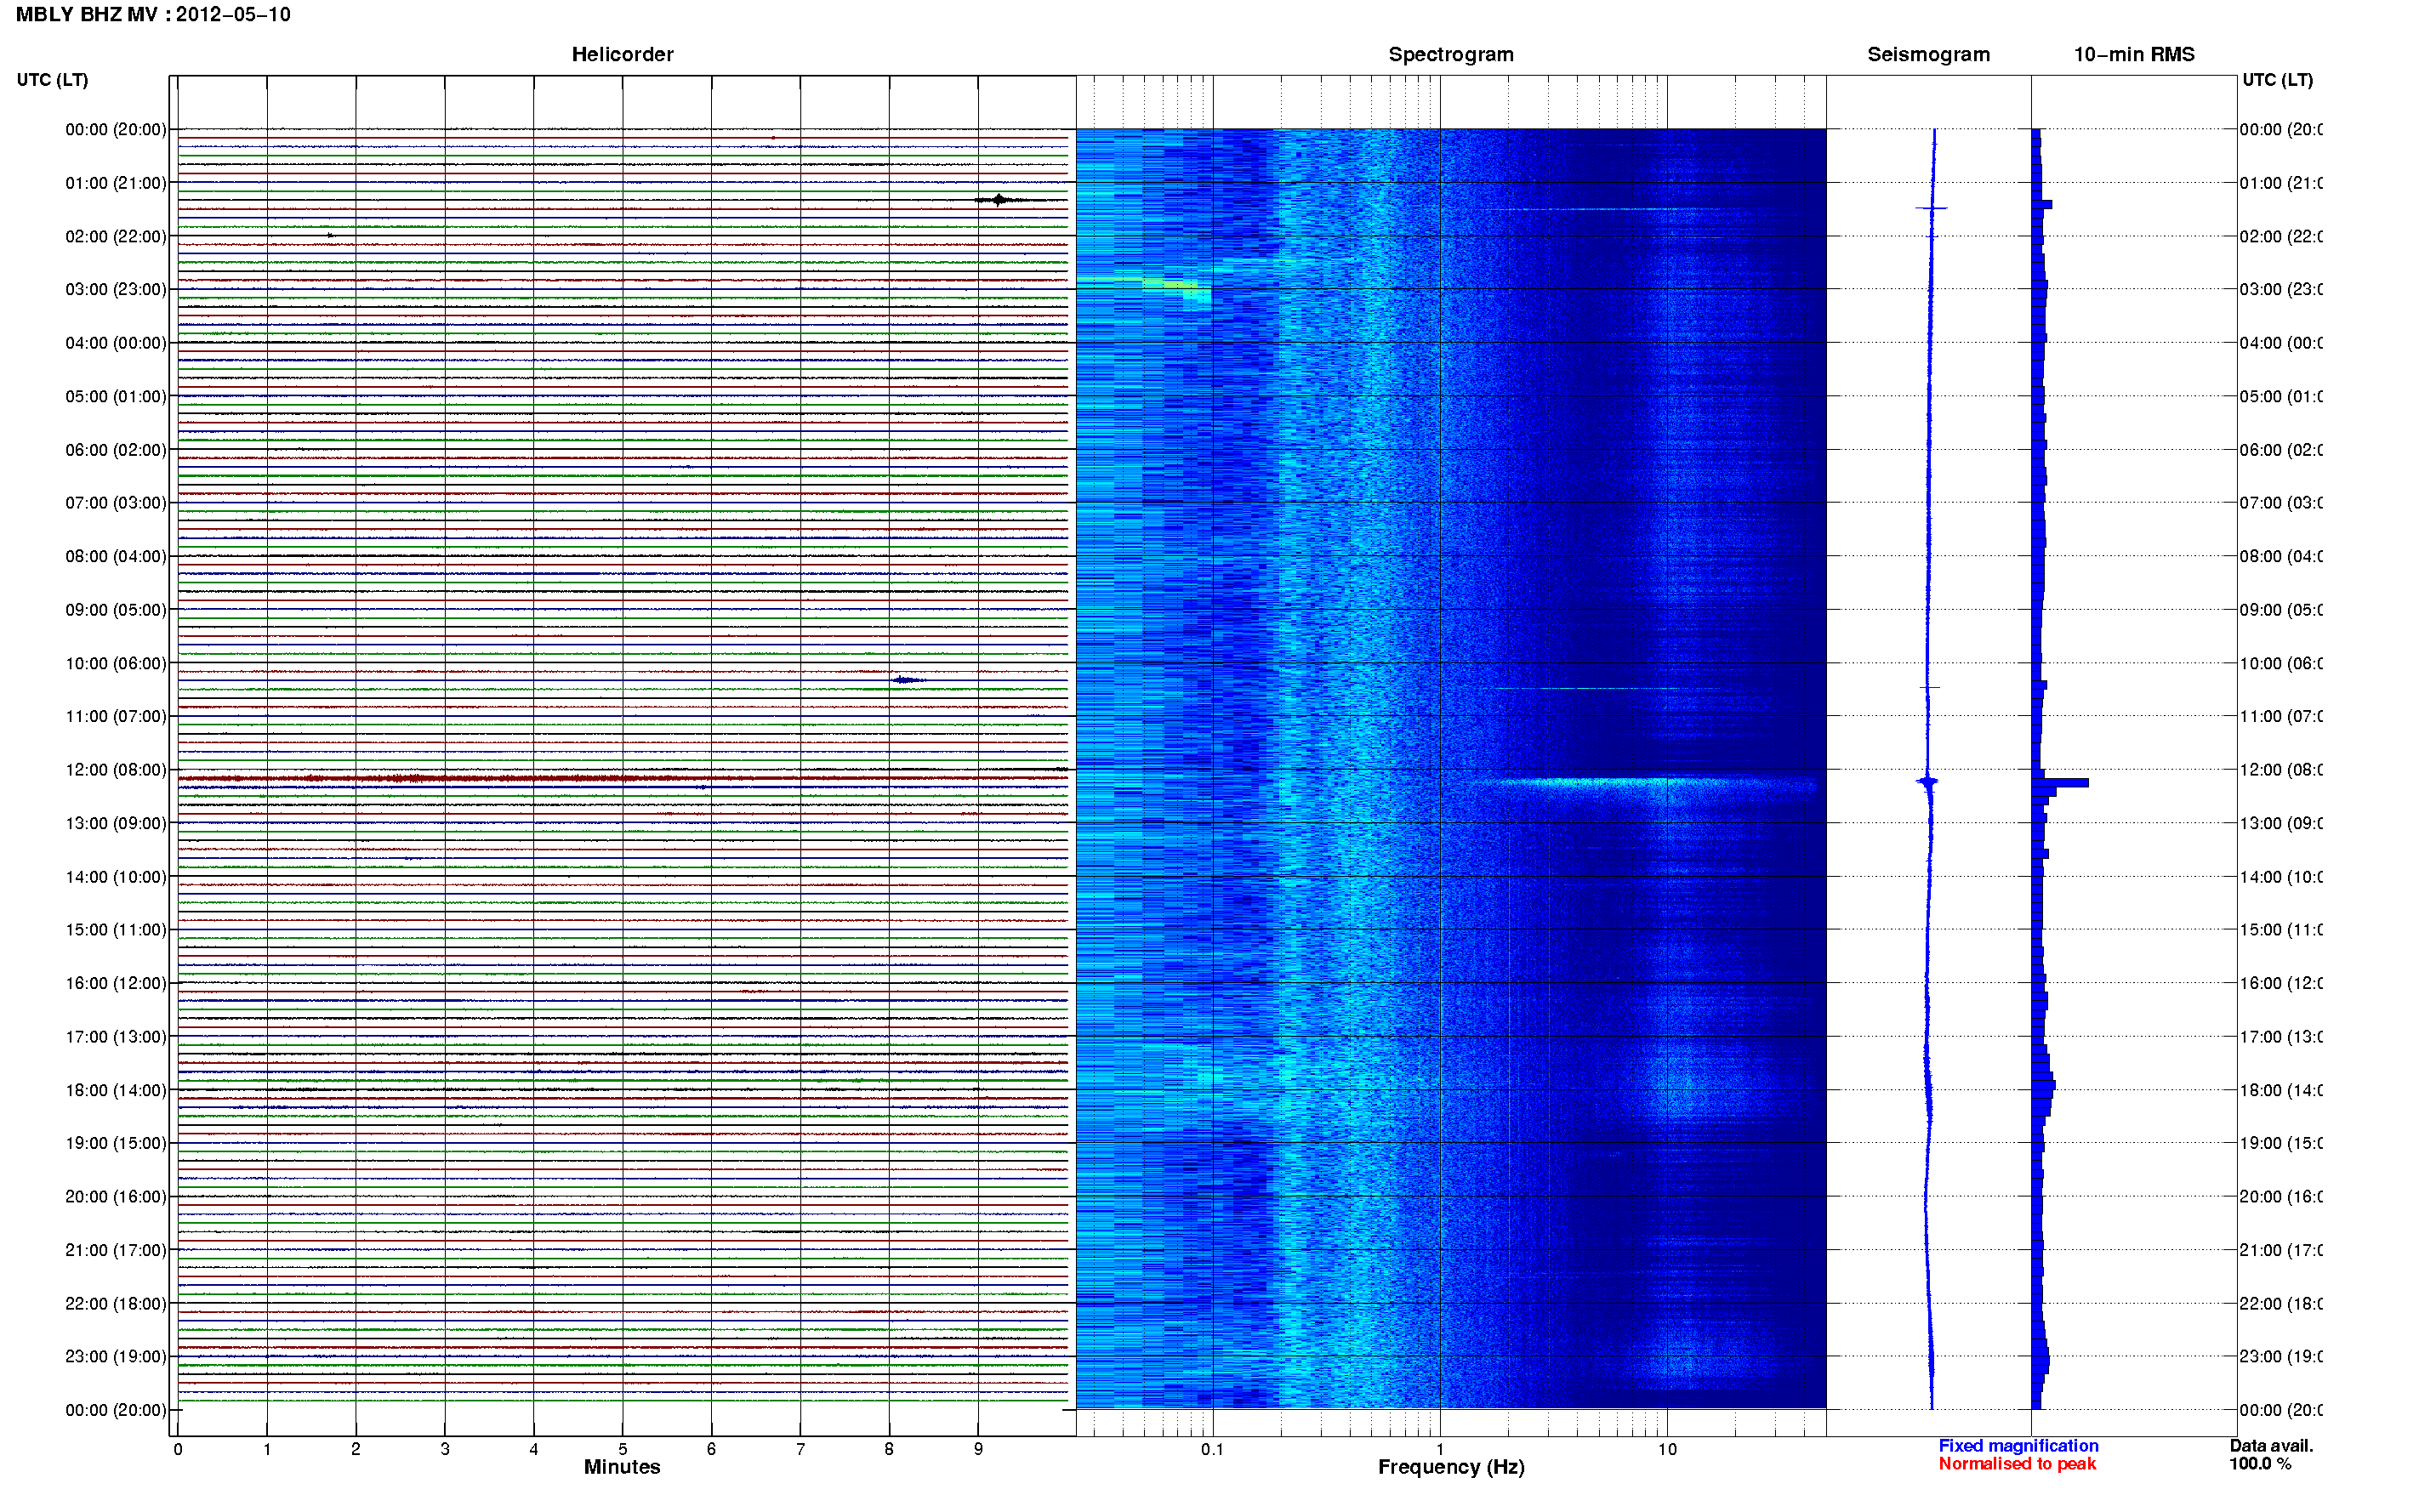The height and width of the screenshot is (1512, 2419).
Task: Click the tallest RMS bar after 12:00
Action: click(x=2060, y=783)
